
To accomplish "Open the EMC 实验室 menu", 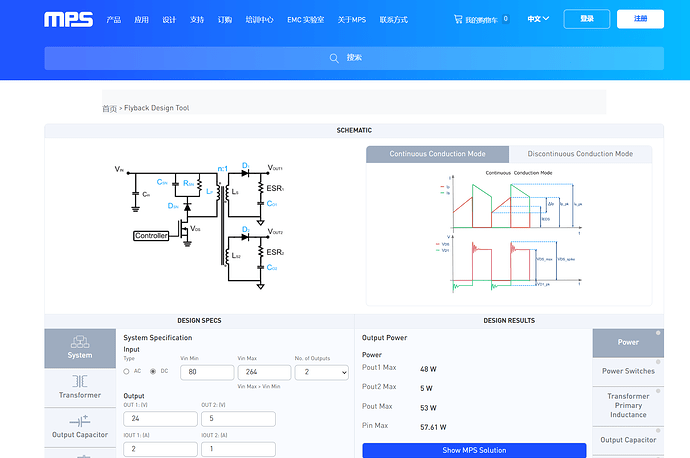I will 305,20.
